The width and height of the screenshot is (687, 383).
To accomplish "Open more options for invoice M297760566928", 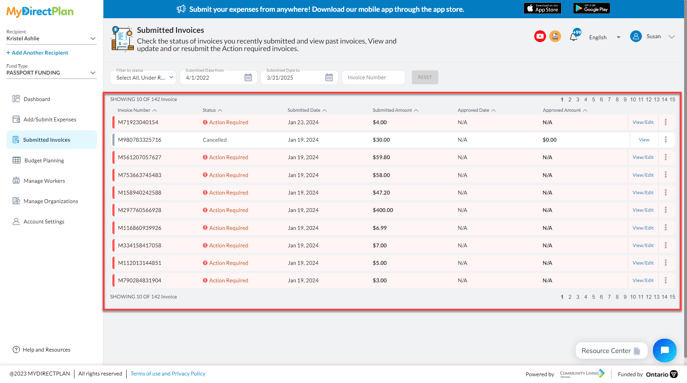I will 666,210.
